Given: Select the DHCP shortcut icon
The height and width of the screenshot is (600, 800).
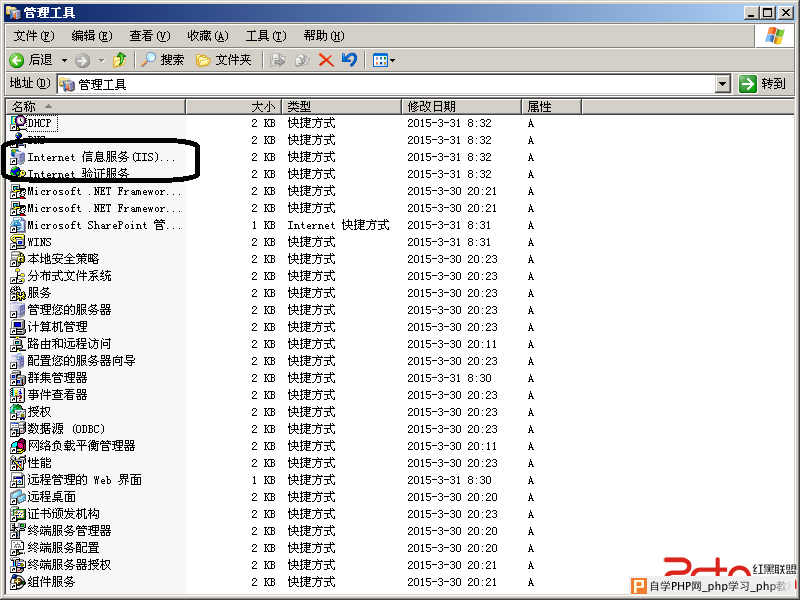Looking at the screenshot, I should click(x=18, y=122).
